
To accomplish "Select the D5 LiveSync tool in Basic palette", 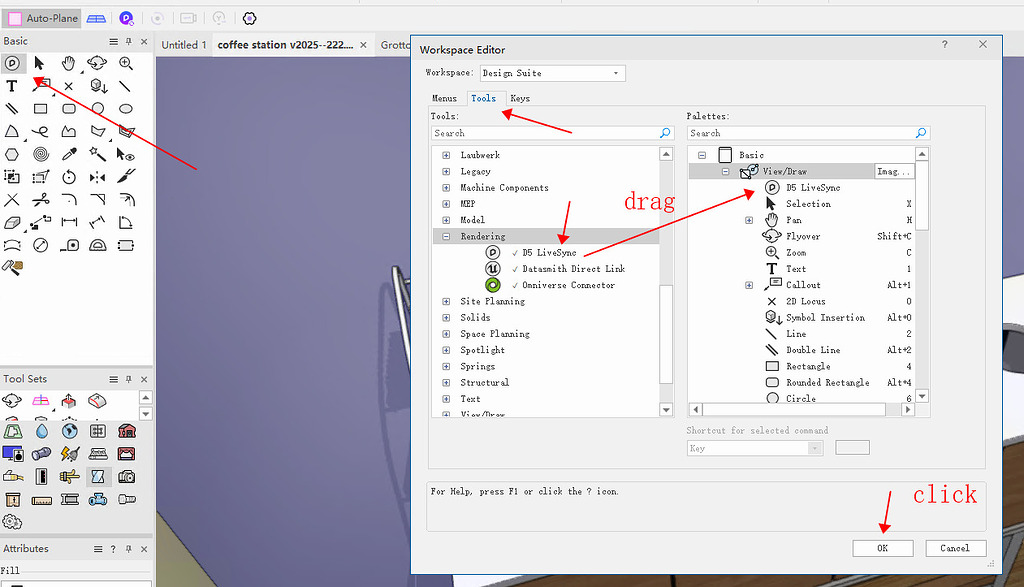I will 12,63.
